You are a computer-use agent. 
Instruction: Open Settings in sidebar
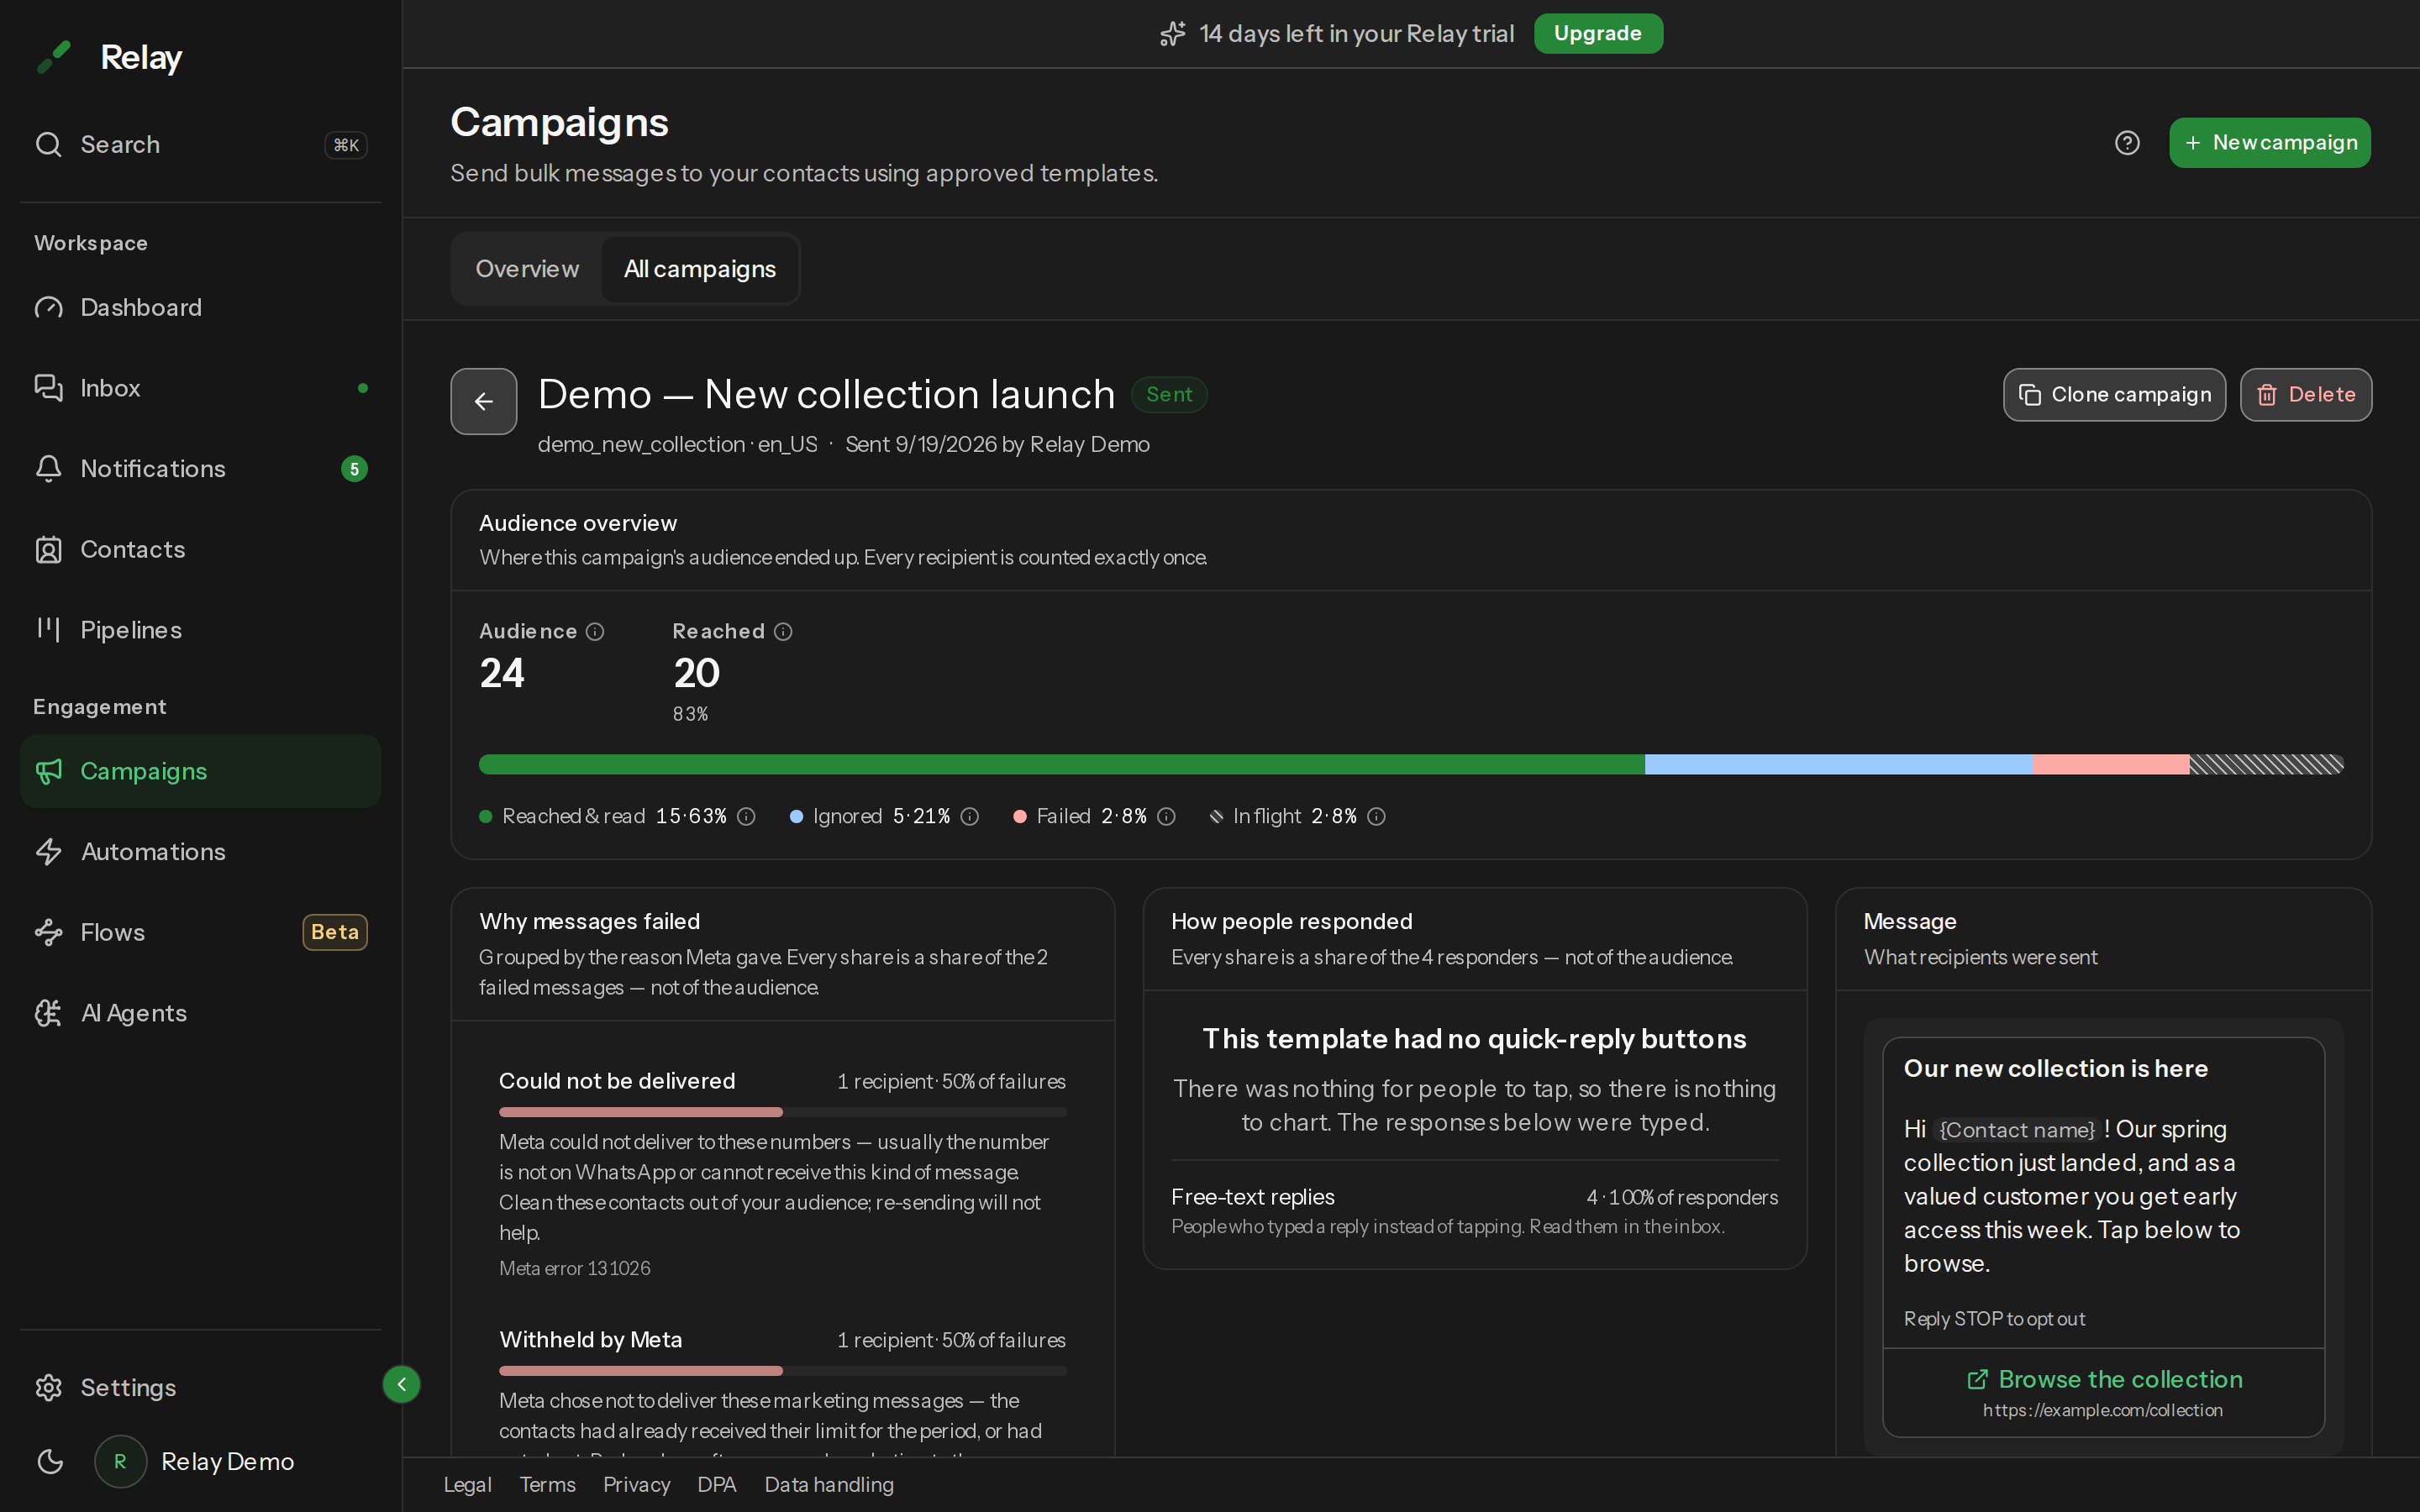(200, 1387)
